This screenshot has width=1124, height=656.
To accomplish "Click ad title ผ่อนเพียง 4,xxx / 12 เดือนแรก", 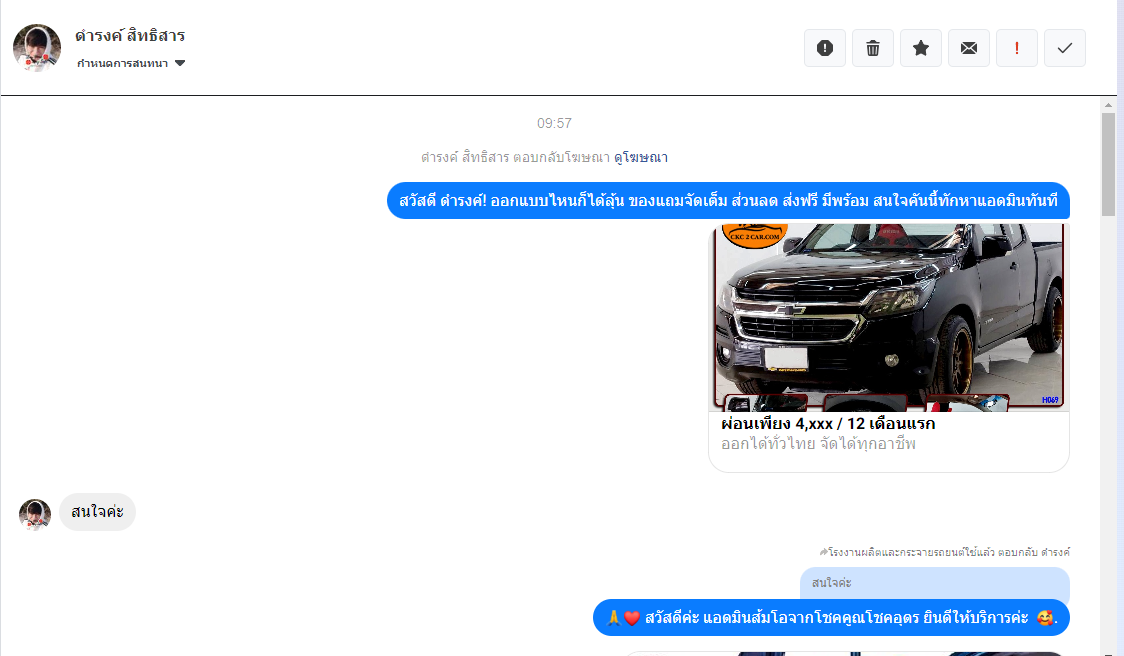I will coord(828,424).
